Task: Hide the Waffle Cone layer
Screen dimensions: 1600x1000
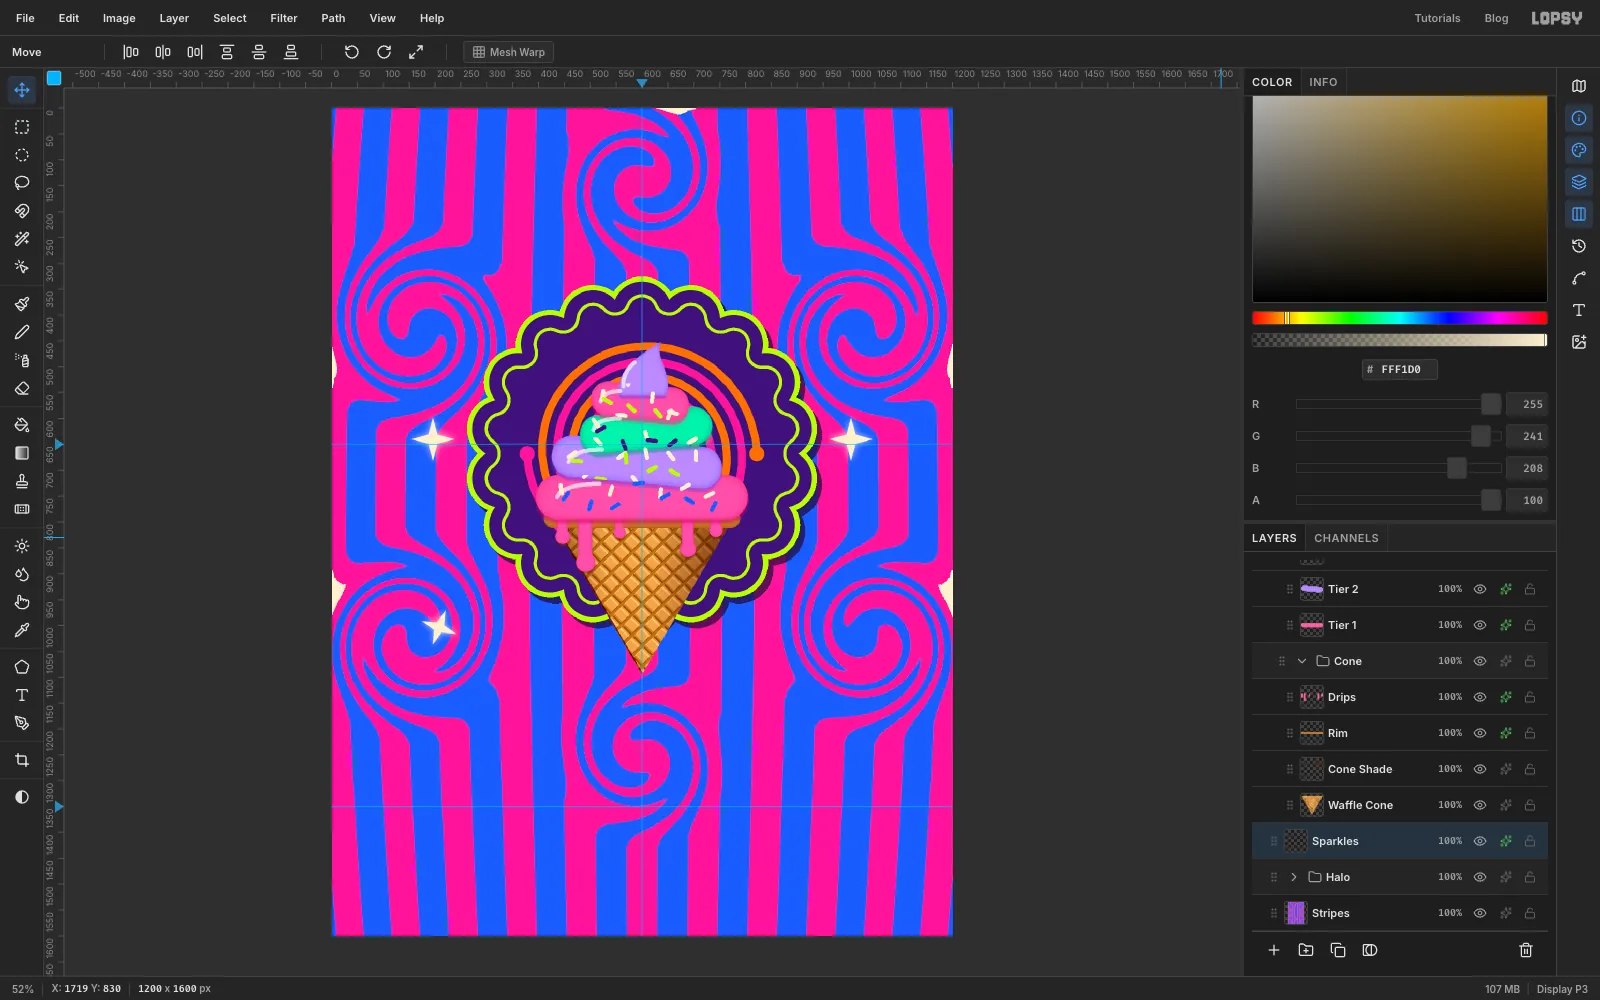Action: tap(1480, 805)
